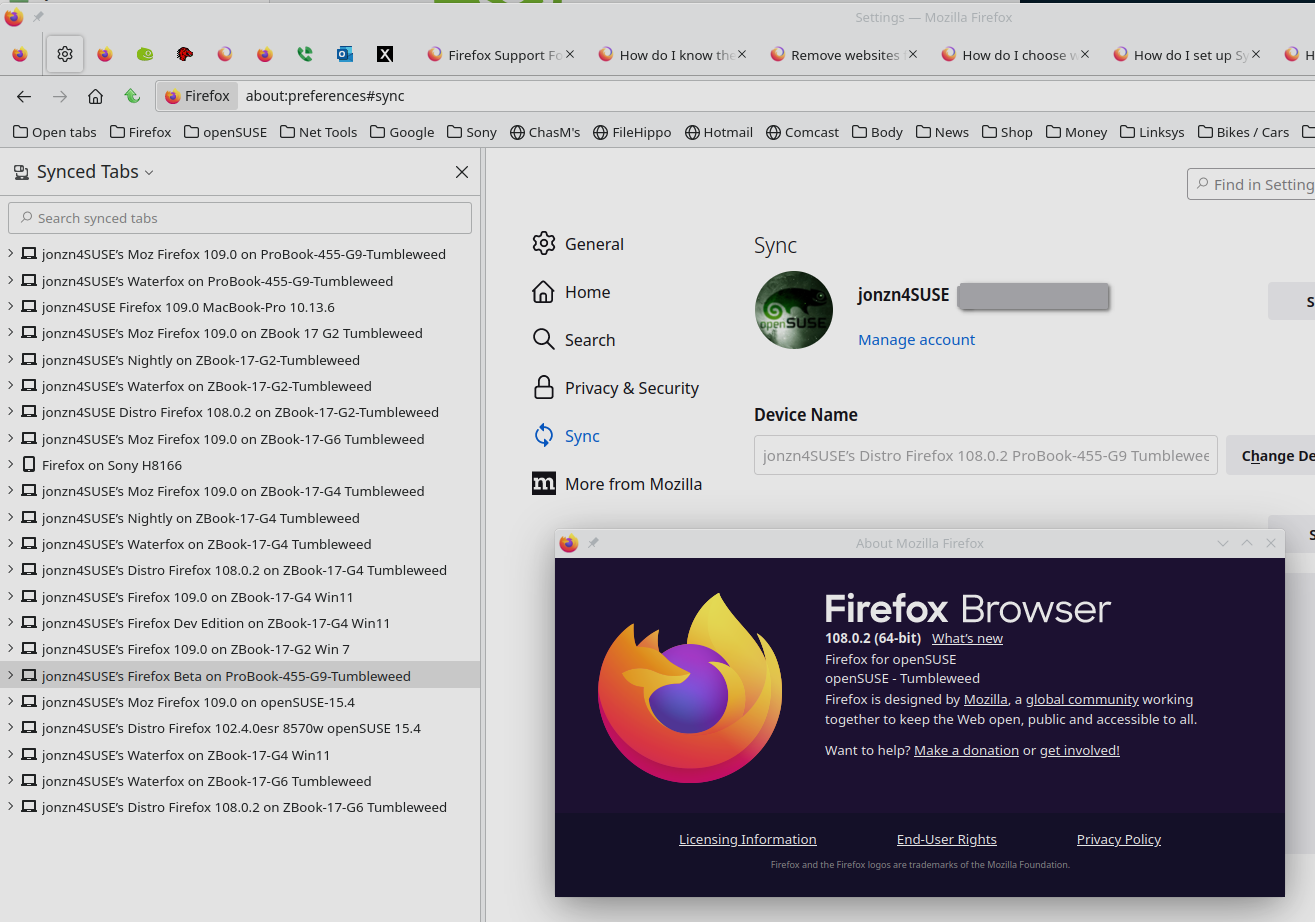Click the Home toolbar button
This screenshot has width=1315, height=922.
point(95,96)
